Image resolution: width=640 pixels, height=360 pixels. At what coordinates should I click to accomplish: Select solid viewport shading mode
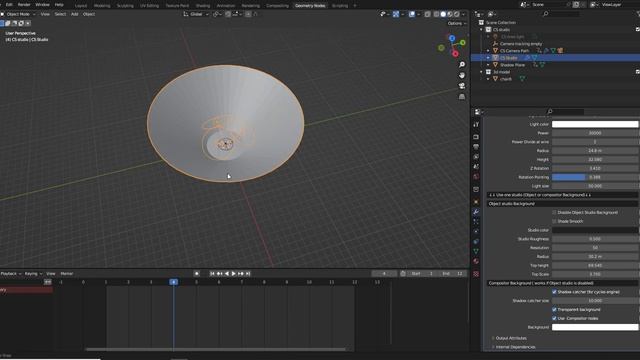coord(443,14)
